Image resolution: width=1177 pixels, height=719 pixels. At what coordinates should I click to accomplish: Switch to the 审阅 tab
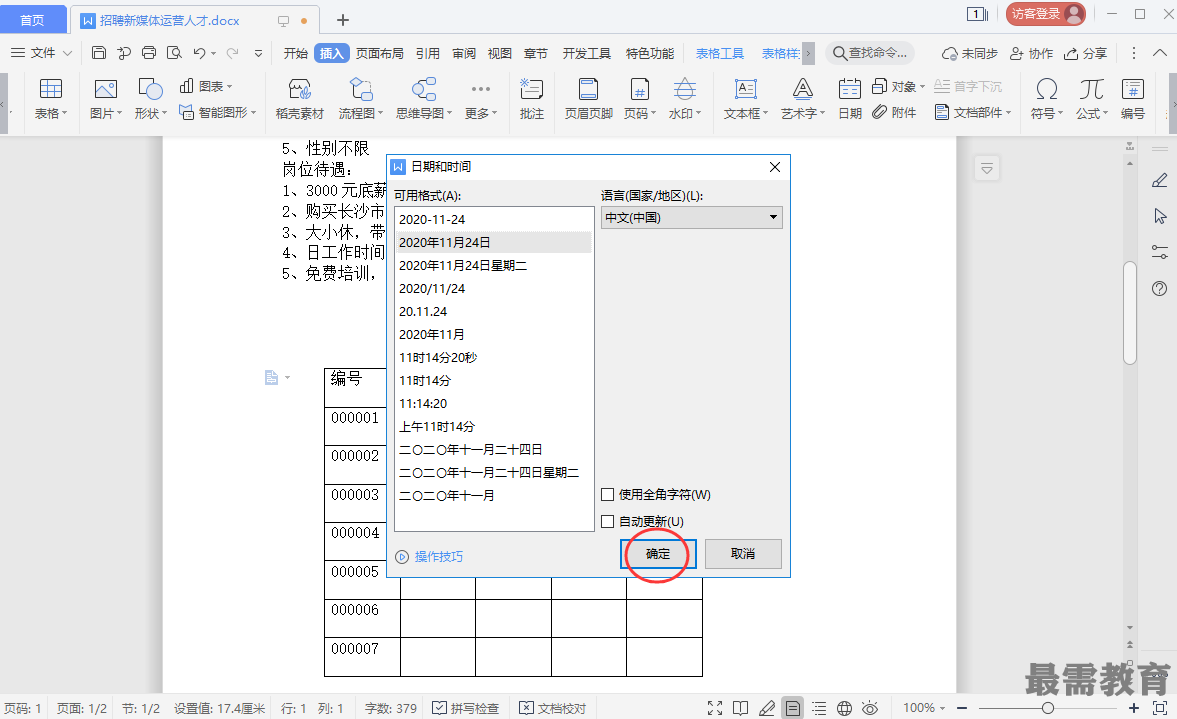click(464, 53)
